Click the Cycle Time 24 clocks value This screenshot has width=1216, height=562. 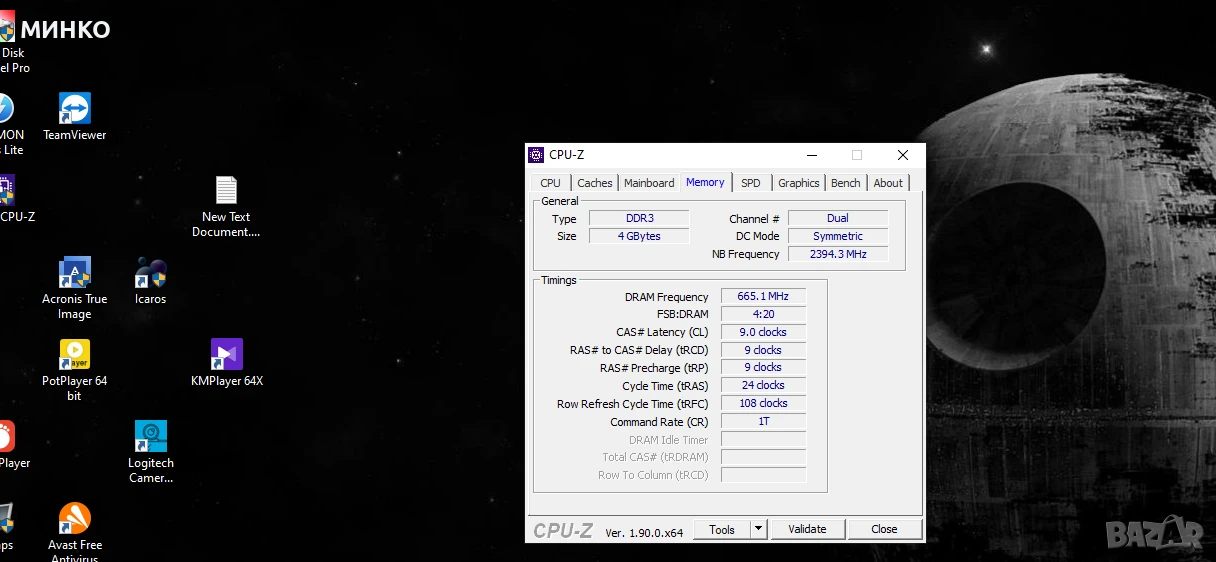763,385
